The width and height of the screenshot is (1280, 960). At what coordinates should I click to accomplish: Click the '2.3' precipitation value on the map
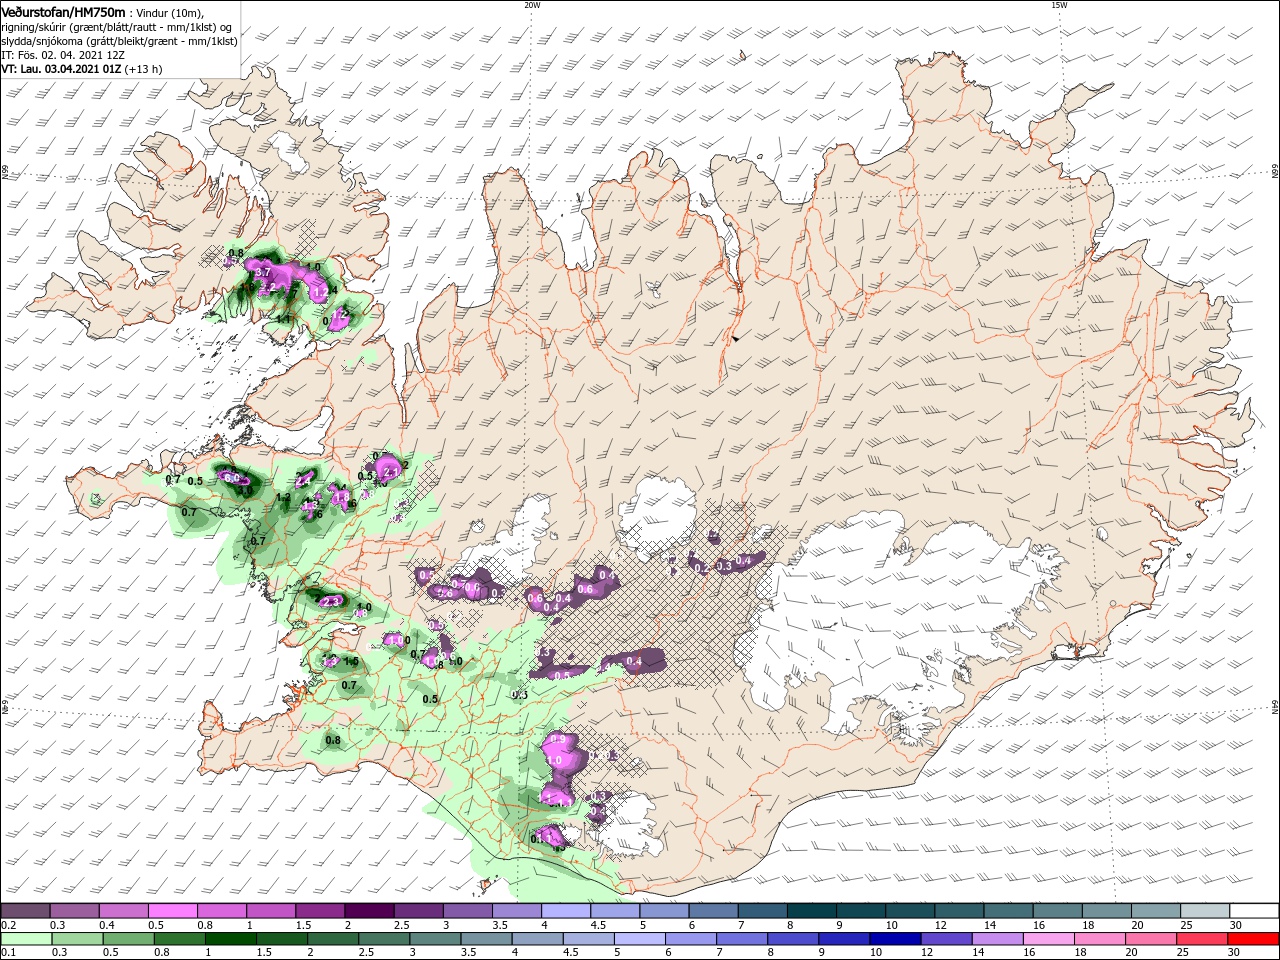click(x=332, y=601)
